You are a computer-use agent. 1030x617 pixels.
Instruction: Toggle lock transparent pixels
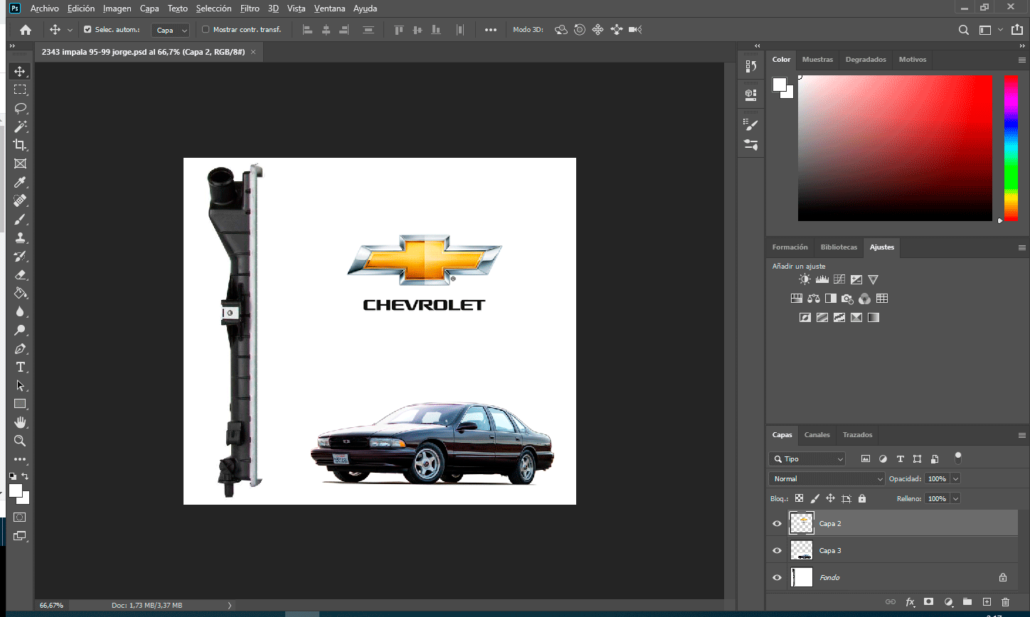[799, 499]
